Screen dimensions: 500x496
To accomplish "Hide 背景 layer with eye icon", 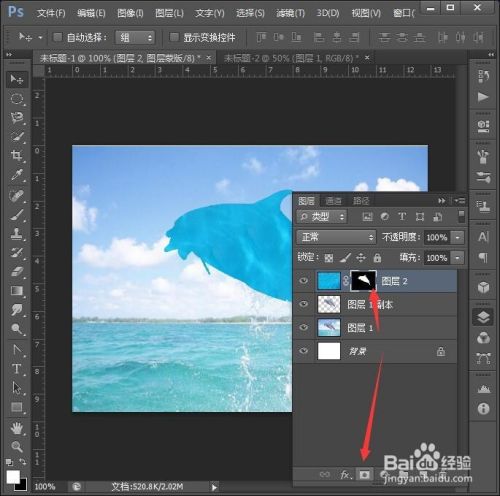I will pos(303,351).
